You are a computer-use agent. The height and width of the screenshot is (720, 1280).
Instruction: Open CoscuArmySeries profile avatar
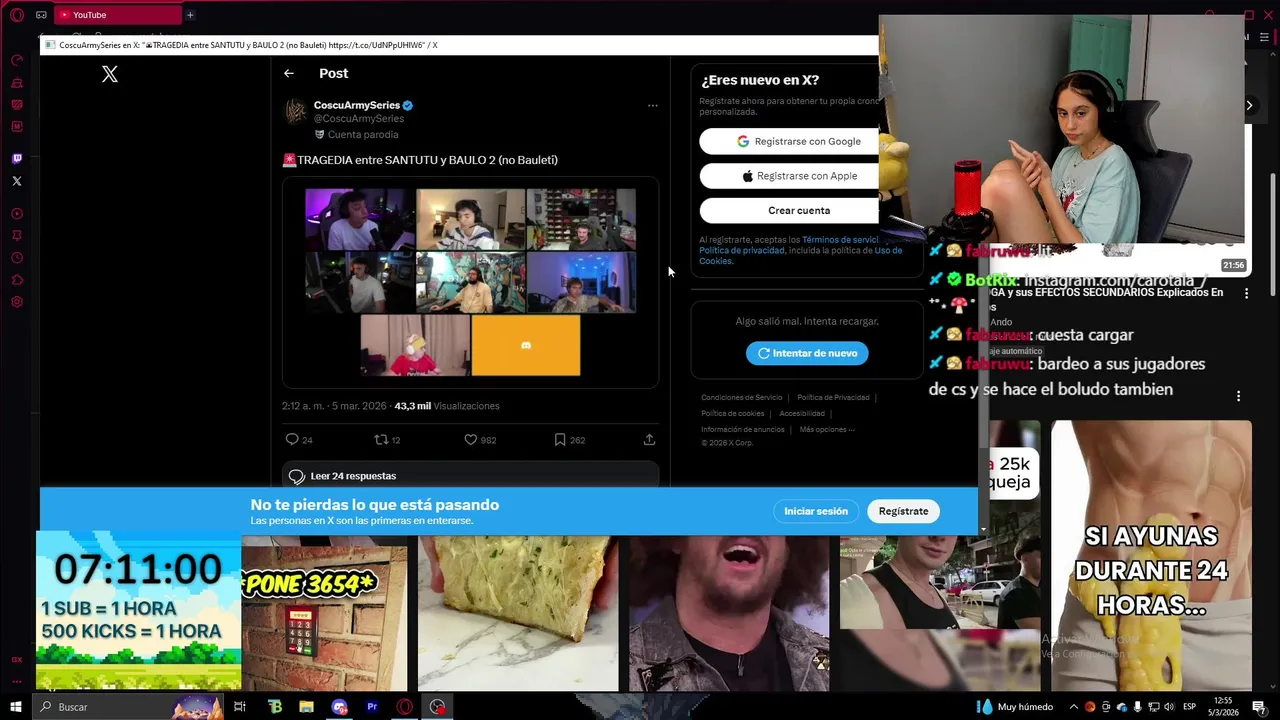pos(295,111)
